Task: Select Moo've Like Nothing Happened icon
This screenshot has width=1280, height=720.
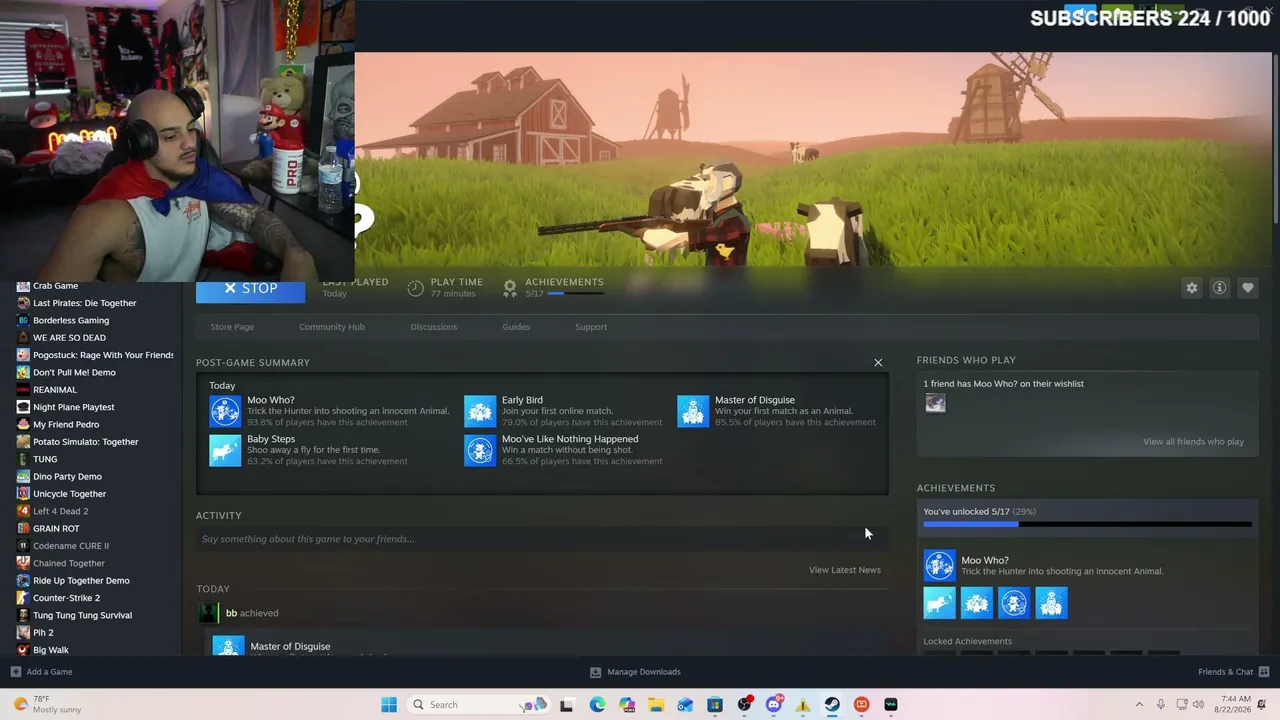Action: coord(480,450)
